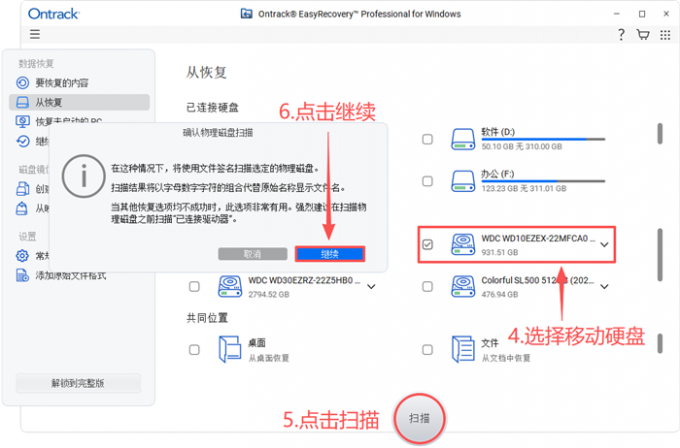The width and height of the screenshot is (680, 448).
Task: Click 继续 in the confirmation dialog
Action: pos(330,254)
